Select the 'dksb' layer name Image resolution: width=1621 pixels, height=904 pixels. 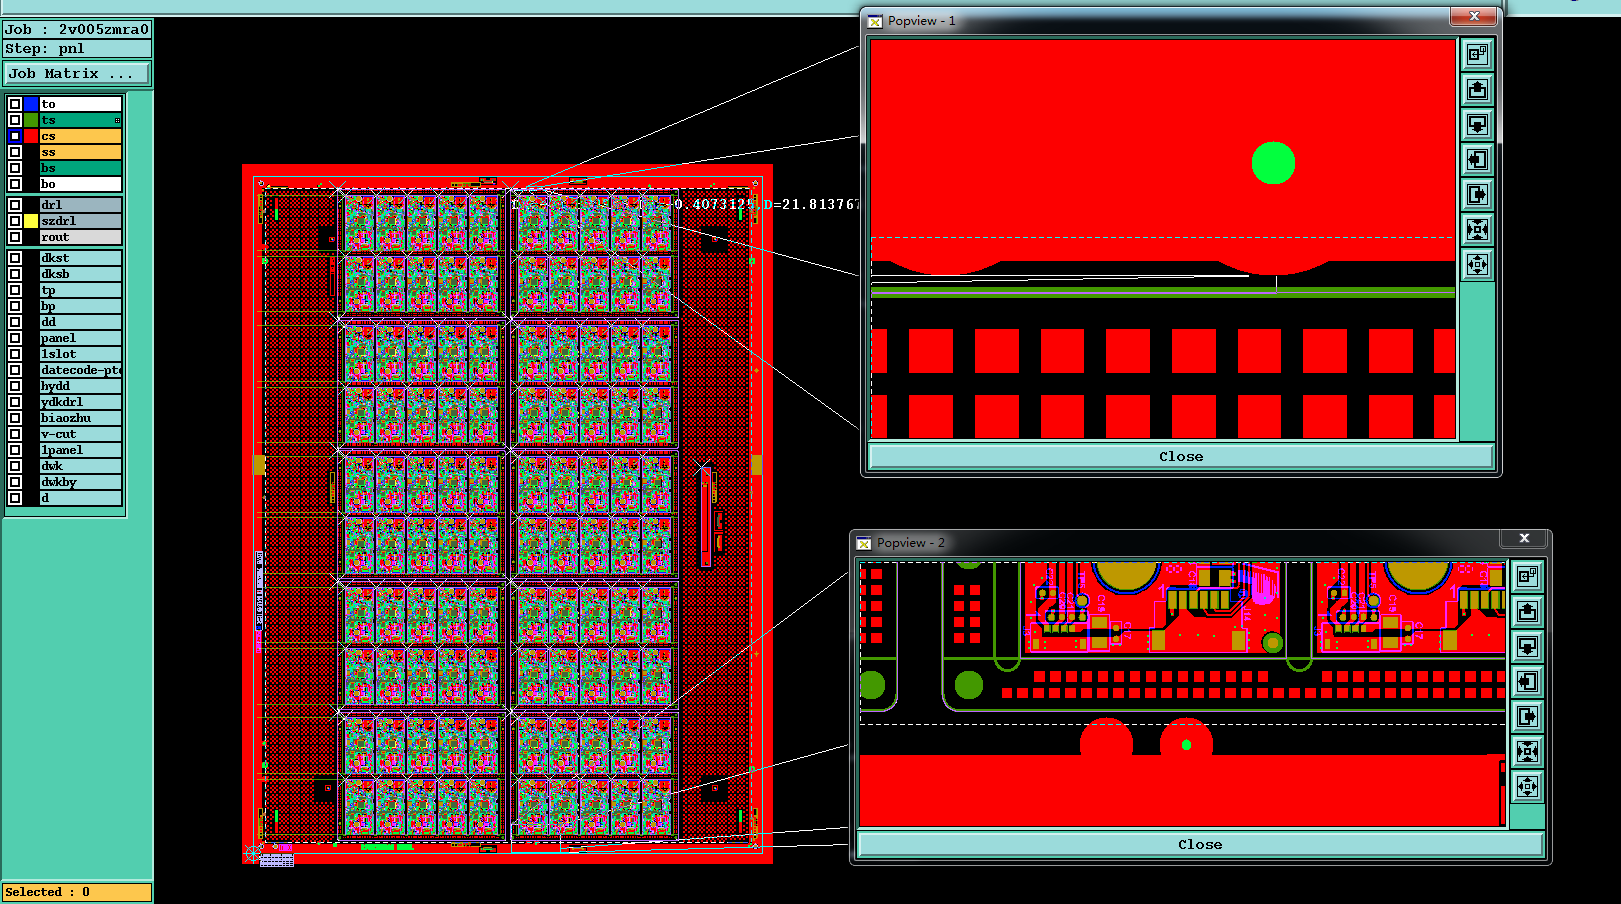click(81, 274)
